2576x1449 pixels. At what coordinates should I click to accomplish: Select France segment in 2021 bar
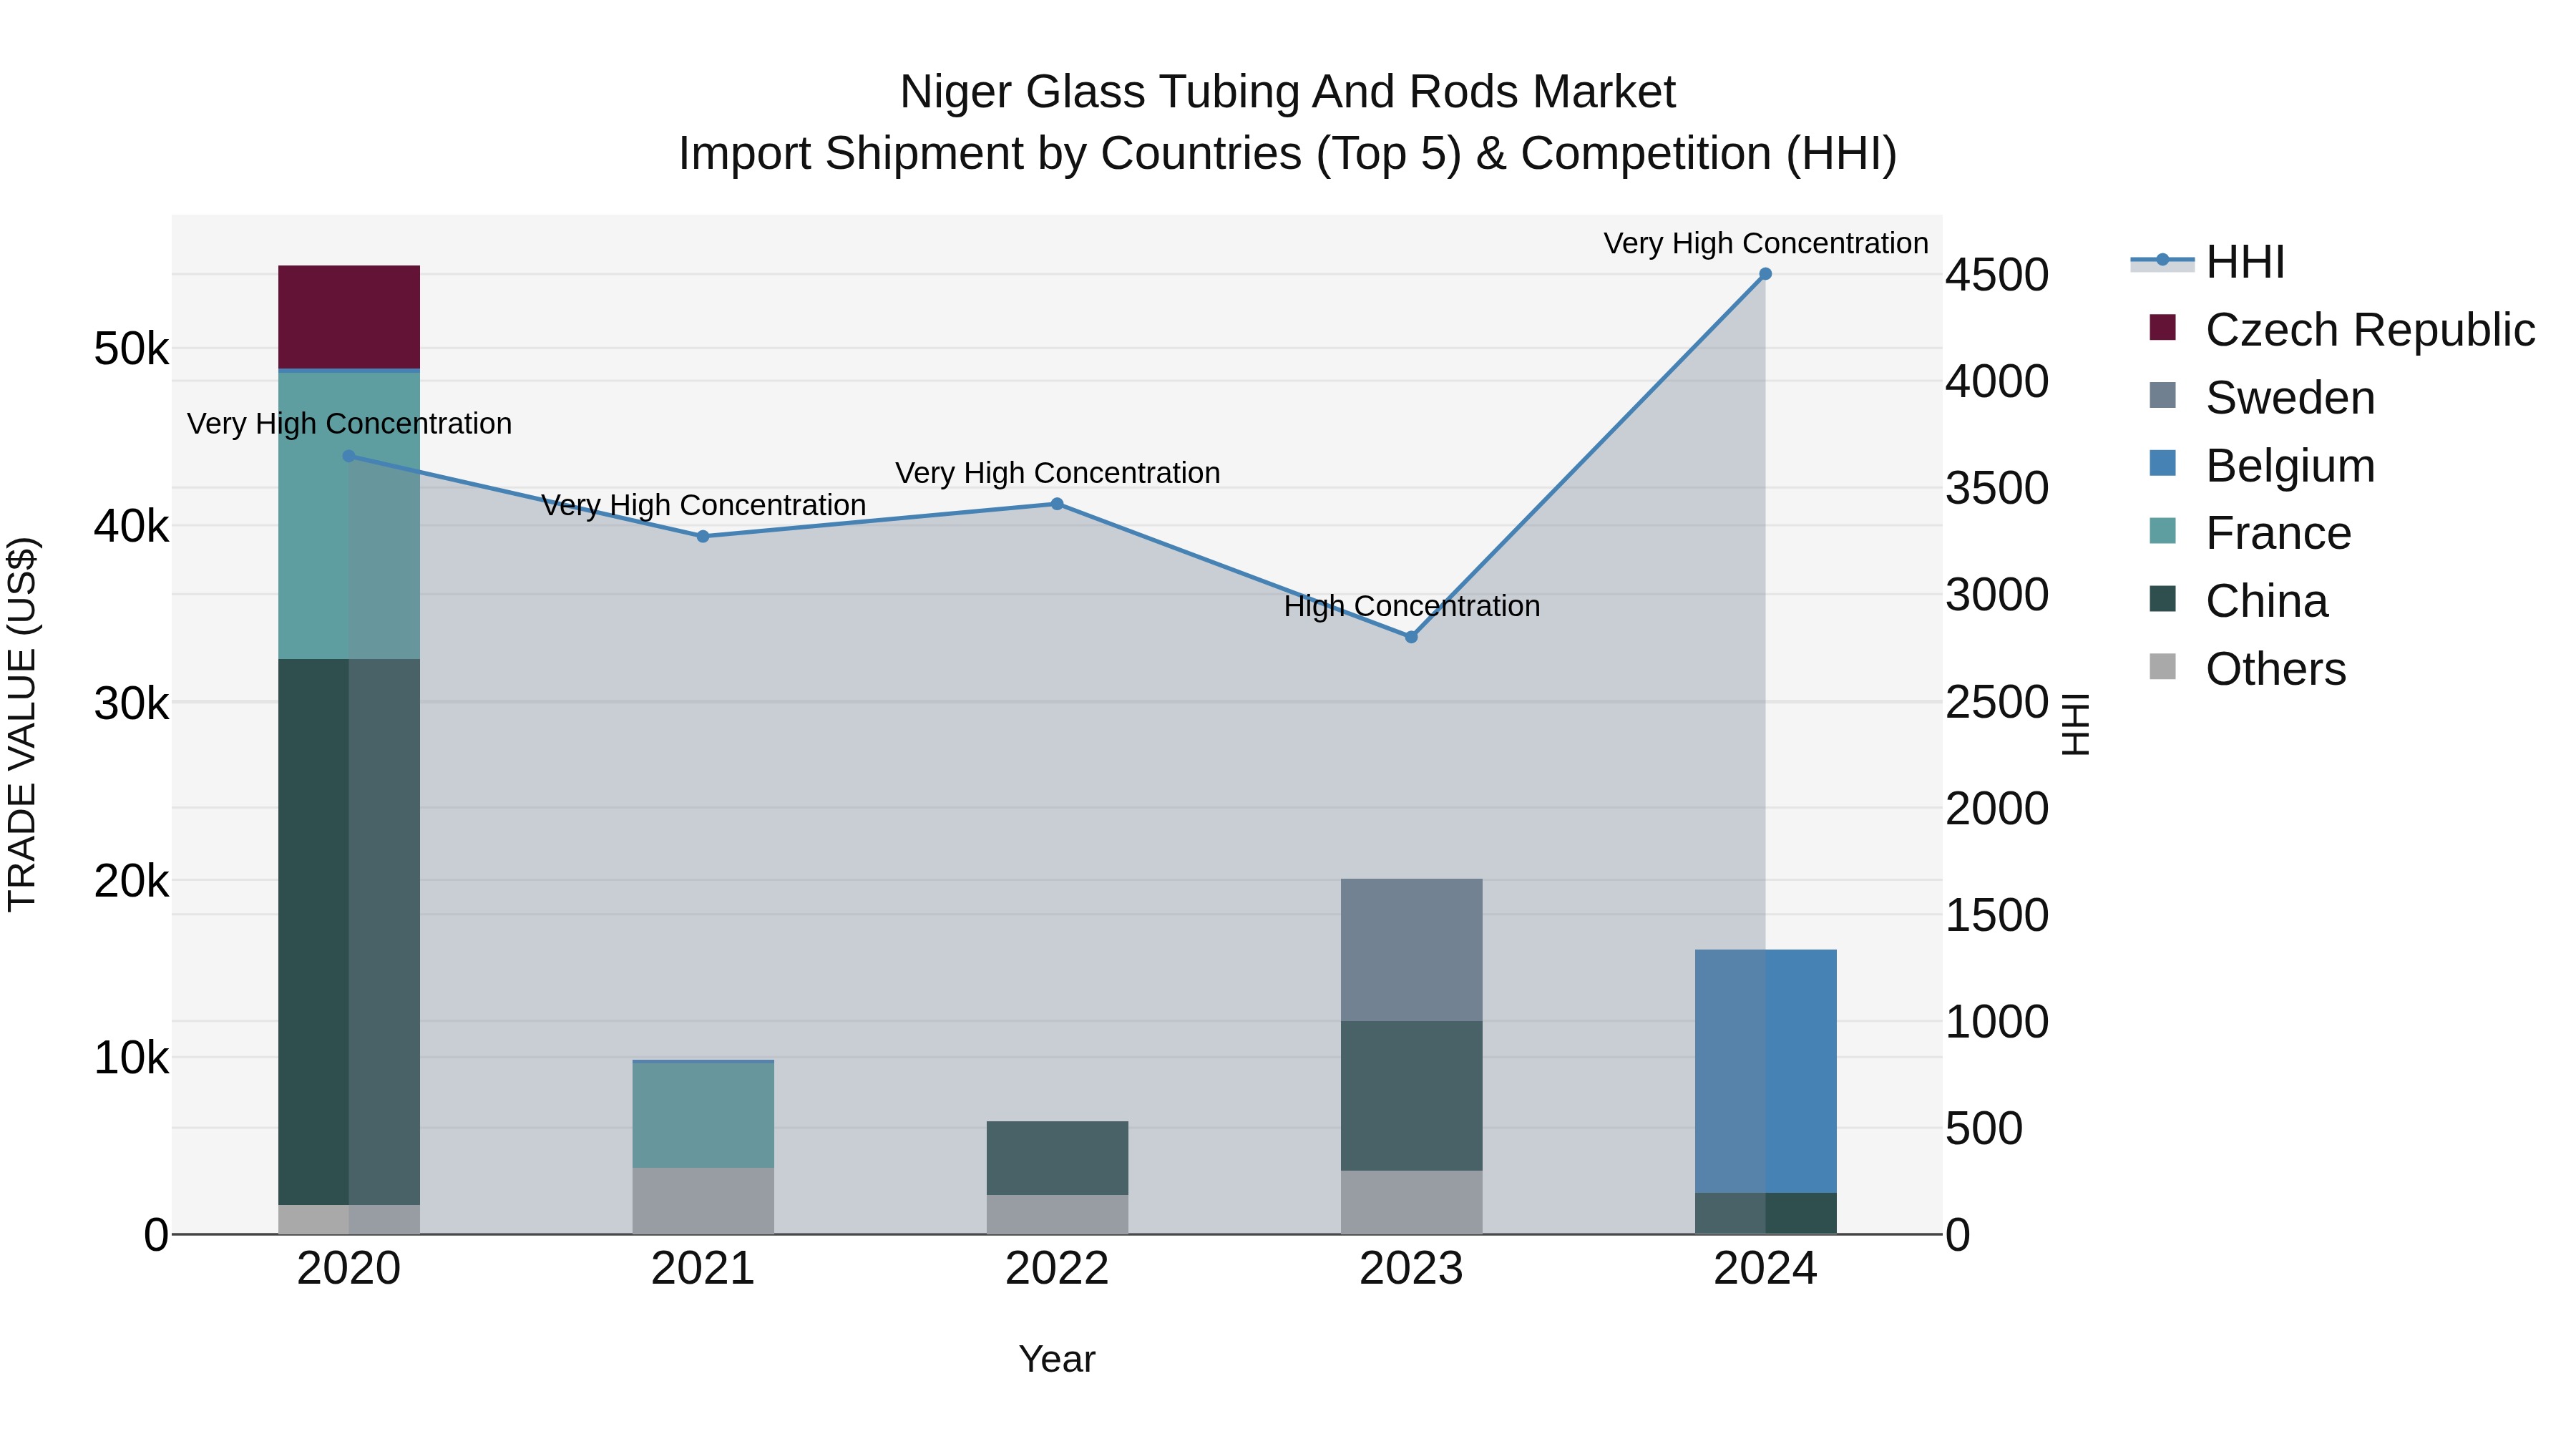click(x=703, y=1115)
